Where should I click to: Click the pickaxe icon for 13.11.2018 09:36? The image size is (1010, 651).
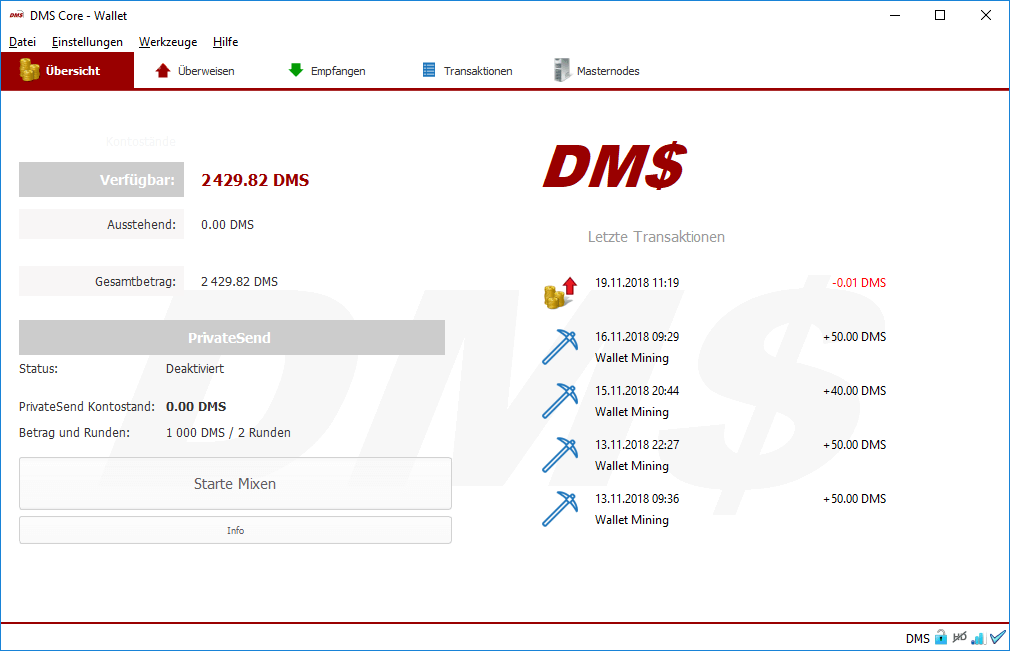click(x=560, y=508)
